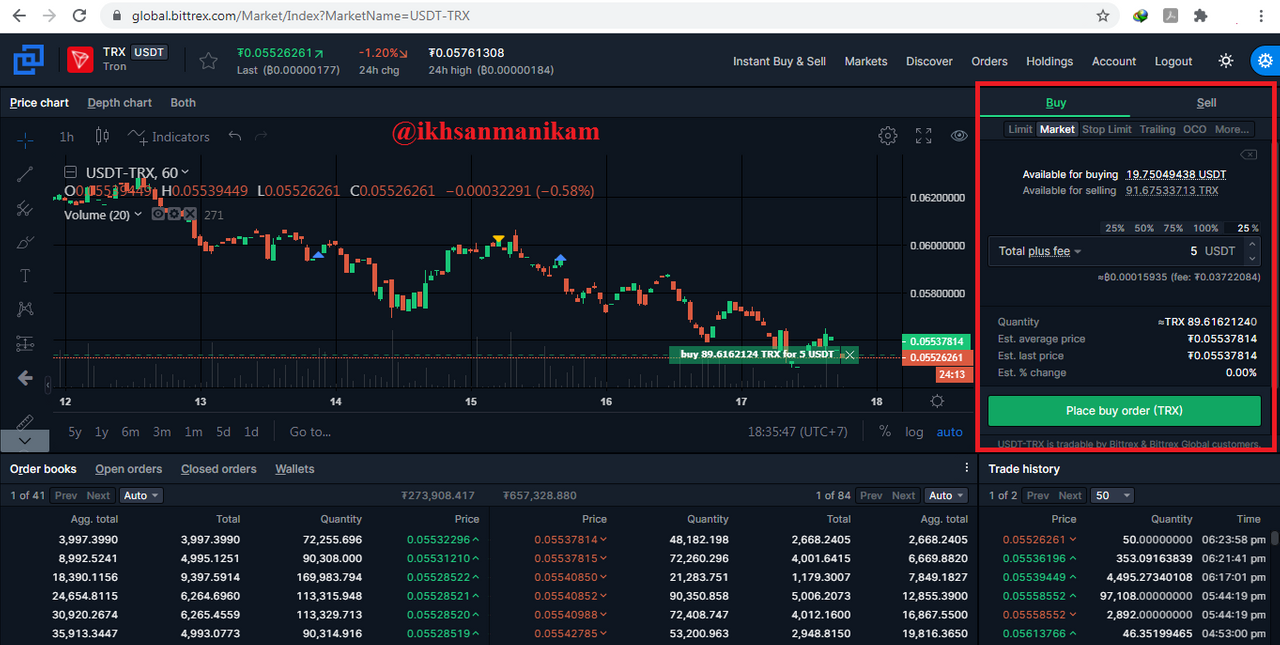Go back in the browser
Screen dimensions: 1280x645
point(17,16)
